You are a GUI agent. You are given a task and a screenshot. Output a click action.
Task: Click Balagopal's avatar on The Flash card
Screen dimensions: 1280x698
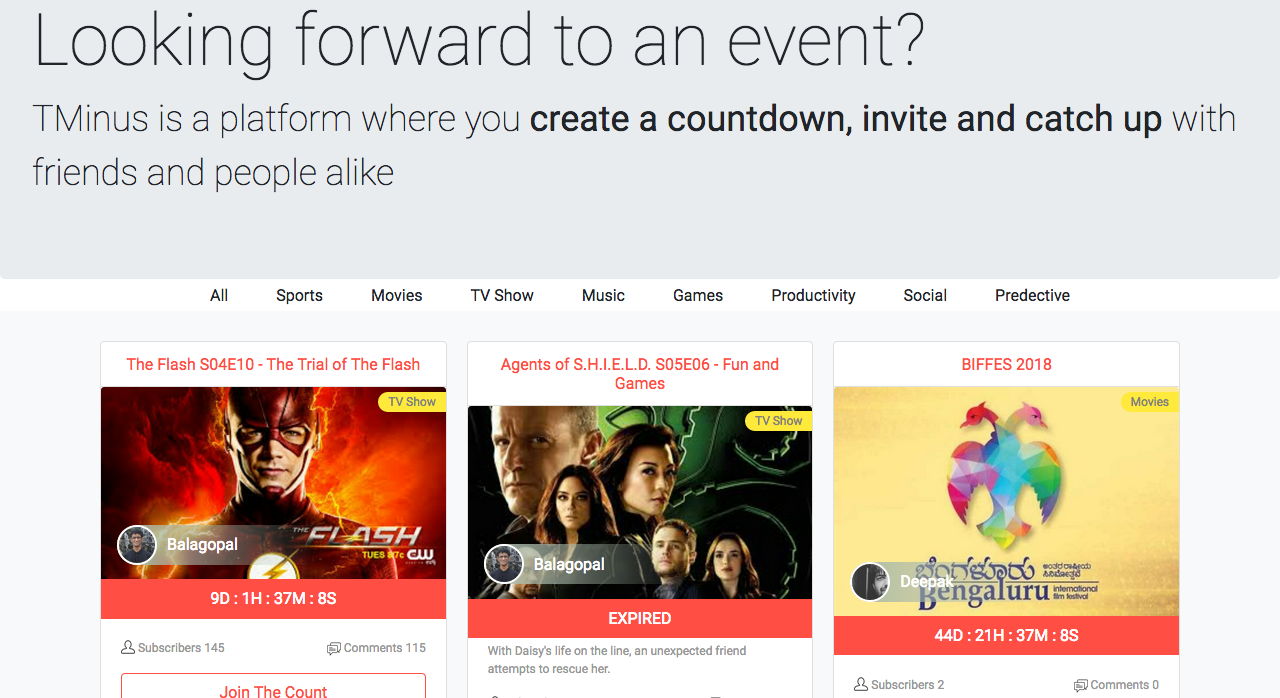pos(137,545)
